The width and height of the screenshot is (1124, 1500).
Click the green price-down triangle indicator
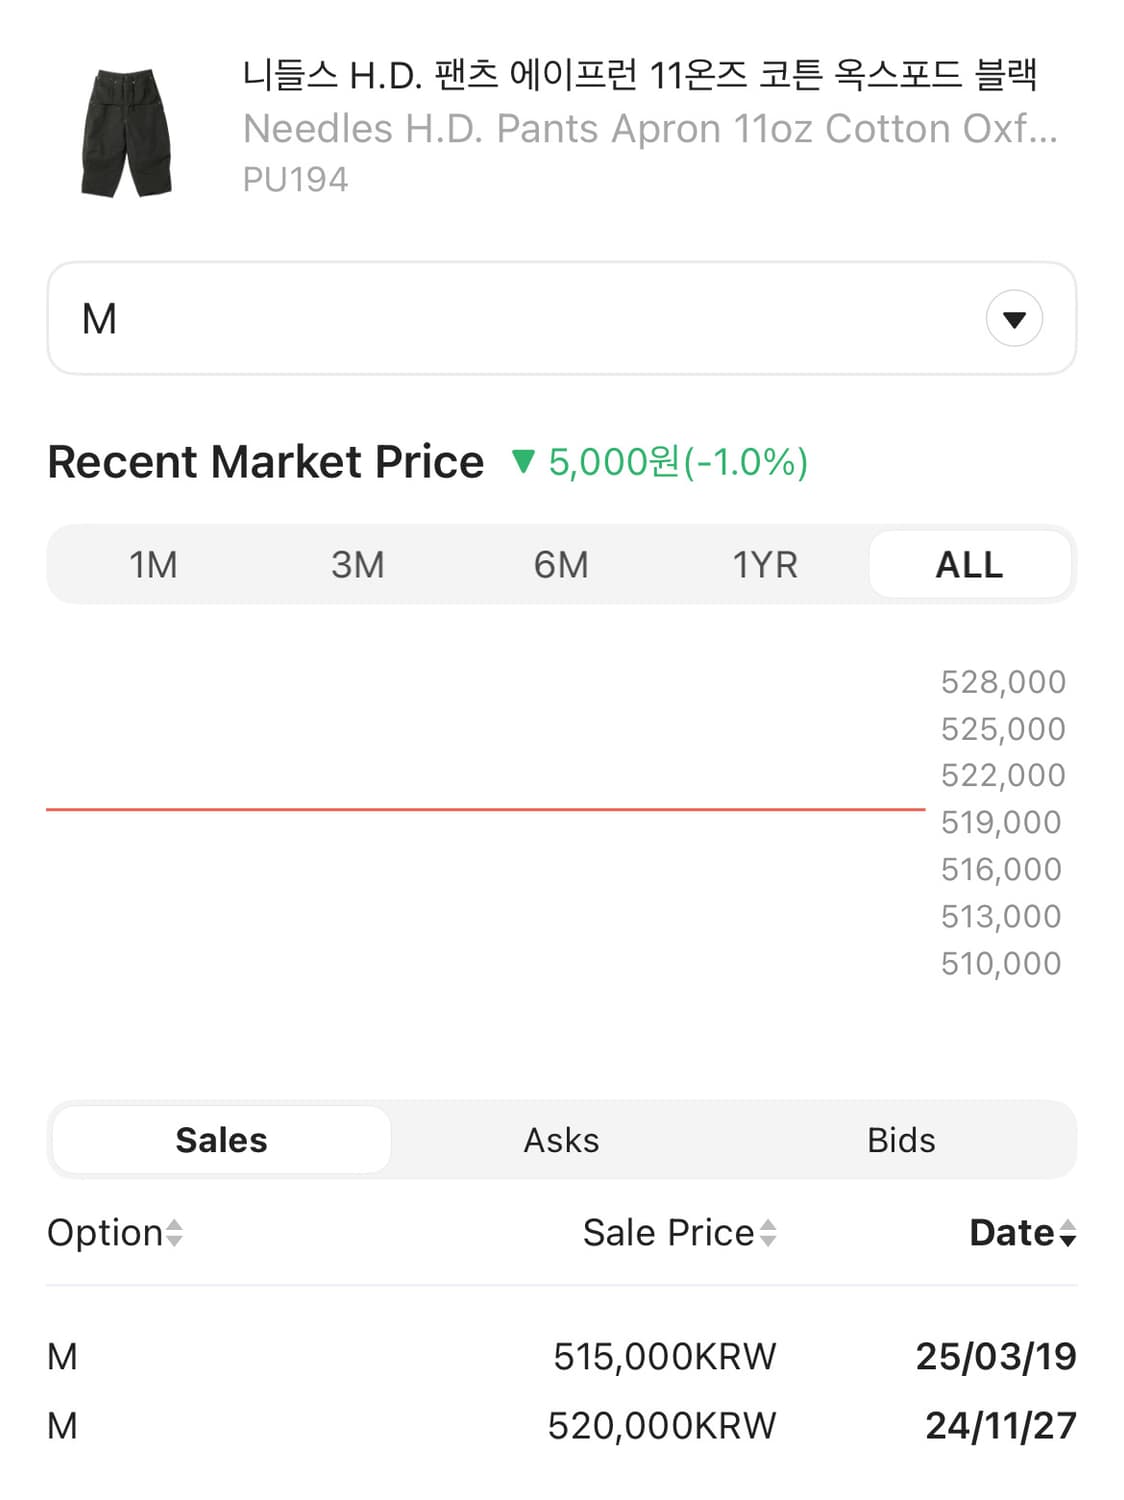523,462
